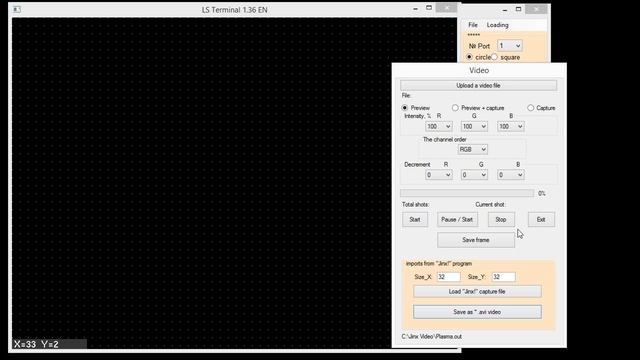
Task: Click the Start button
Action: pos(415,220)
